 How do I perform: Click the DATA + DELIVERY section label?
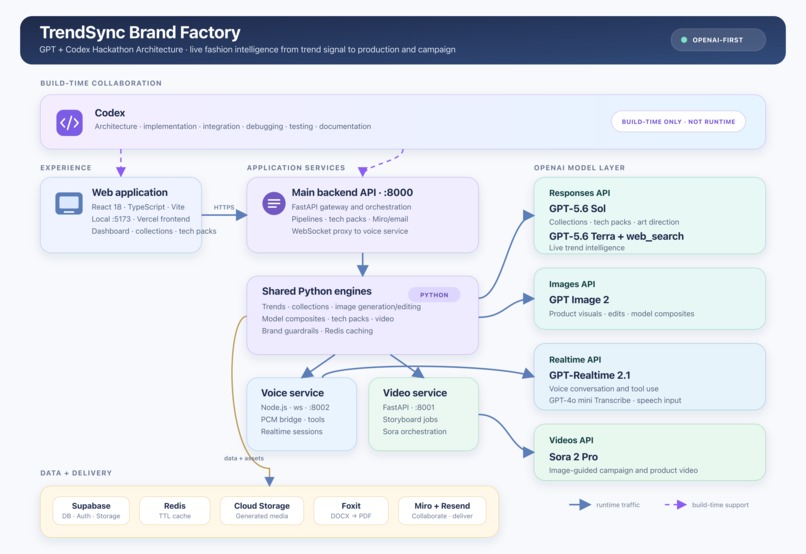[76, 473]
